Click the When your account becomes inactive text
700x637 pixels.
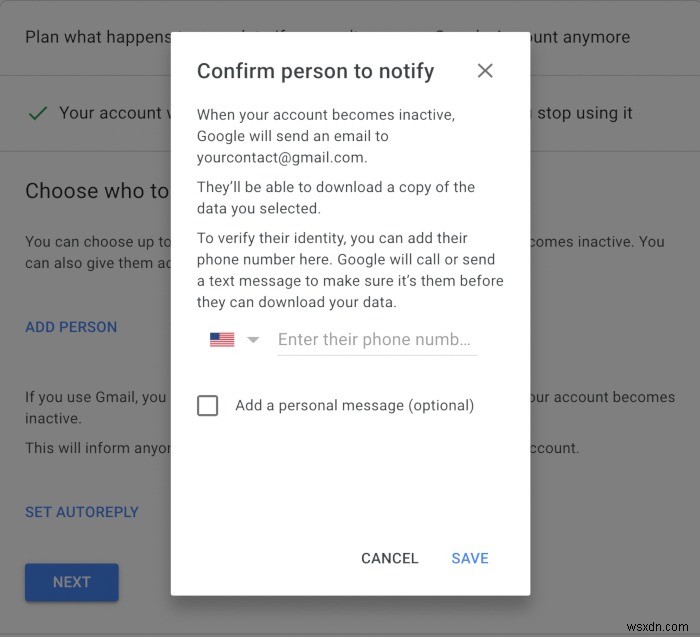coord(326,115)
